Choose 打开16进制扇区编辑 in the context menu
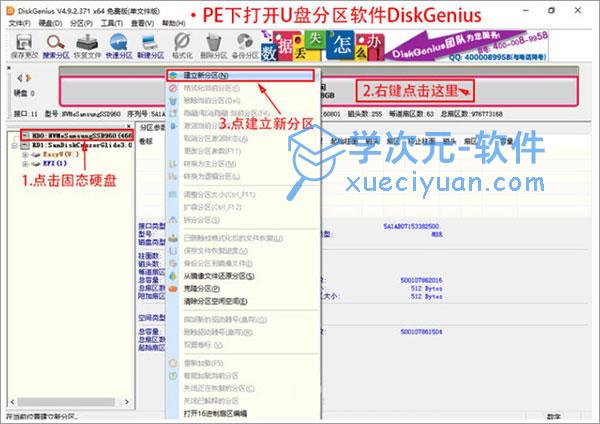The width and height of the screenshot is (600, 424). click(x=215, y=413)
